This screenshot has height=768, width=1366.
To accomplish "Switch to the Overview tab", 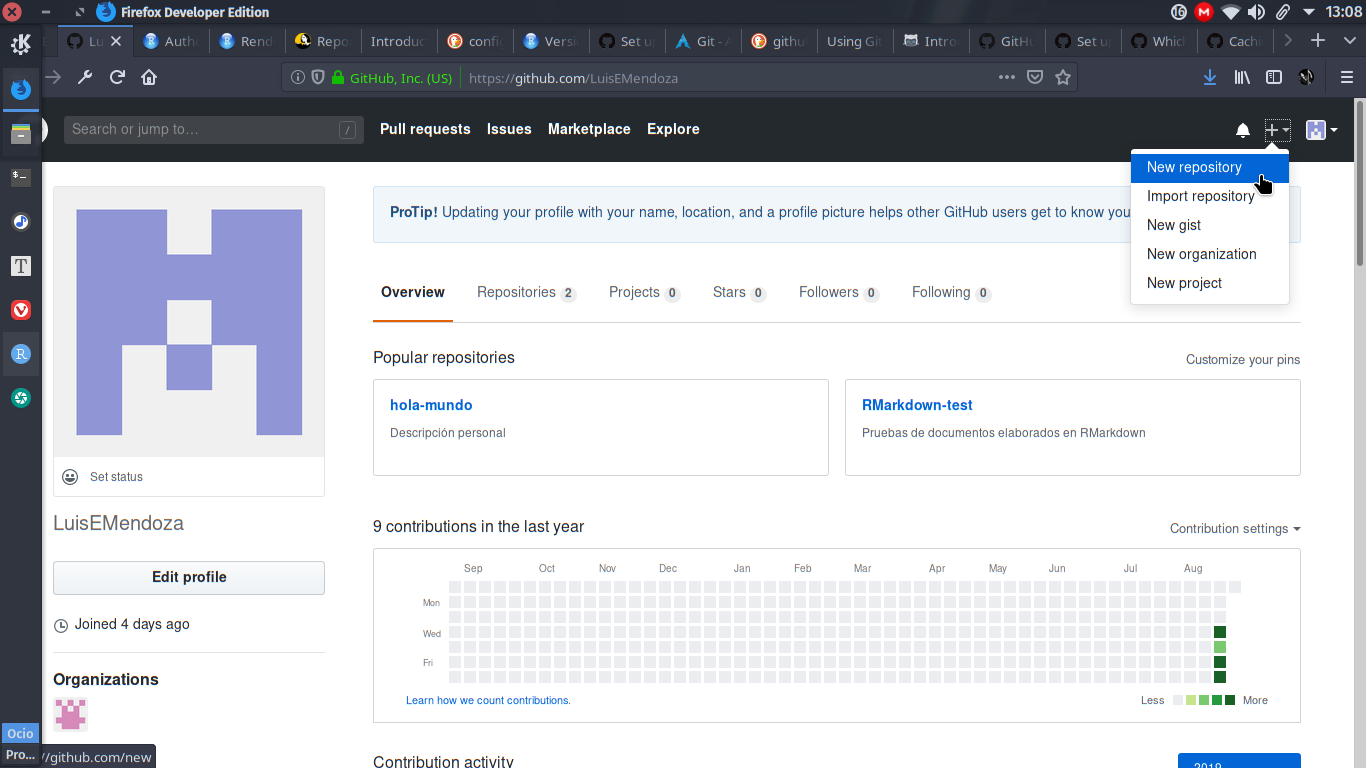I will 413,292.
